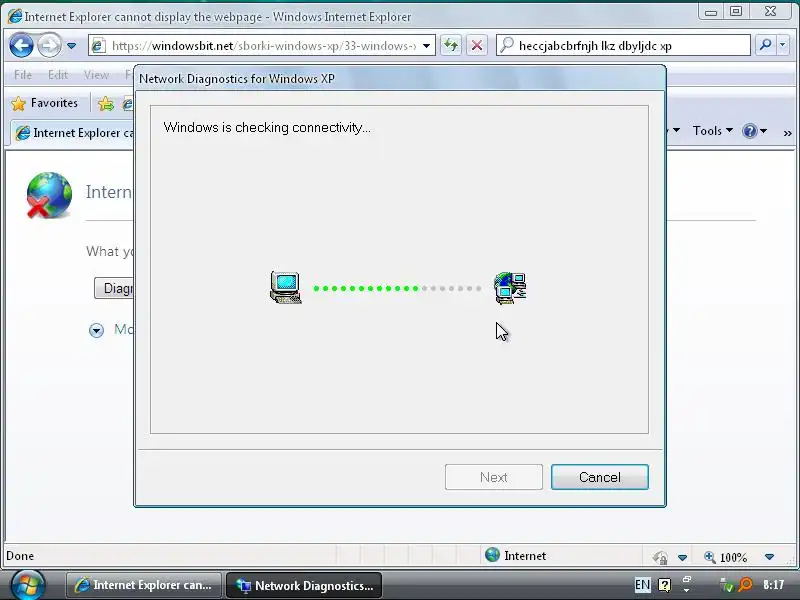This screenshot has height=600, width=800.
Task: Click the language bar help icon
Action: pos(664,585)
